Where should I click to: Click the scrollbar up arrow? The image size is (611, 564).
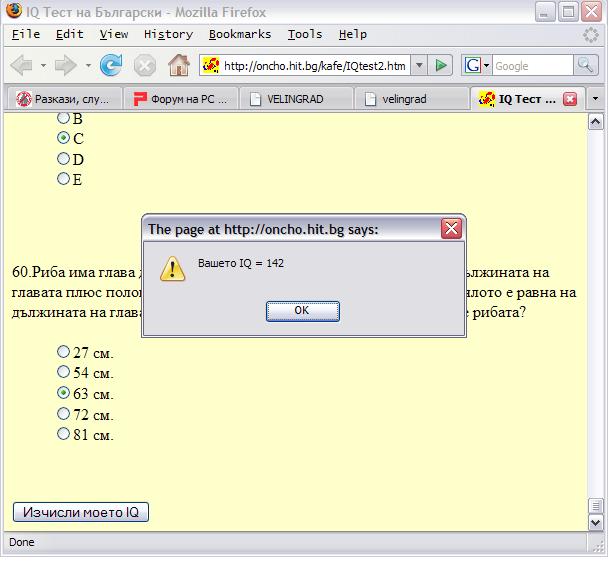tap(595, 122)
